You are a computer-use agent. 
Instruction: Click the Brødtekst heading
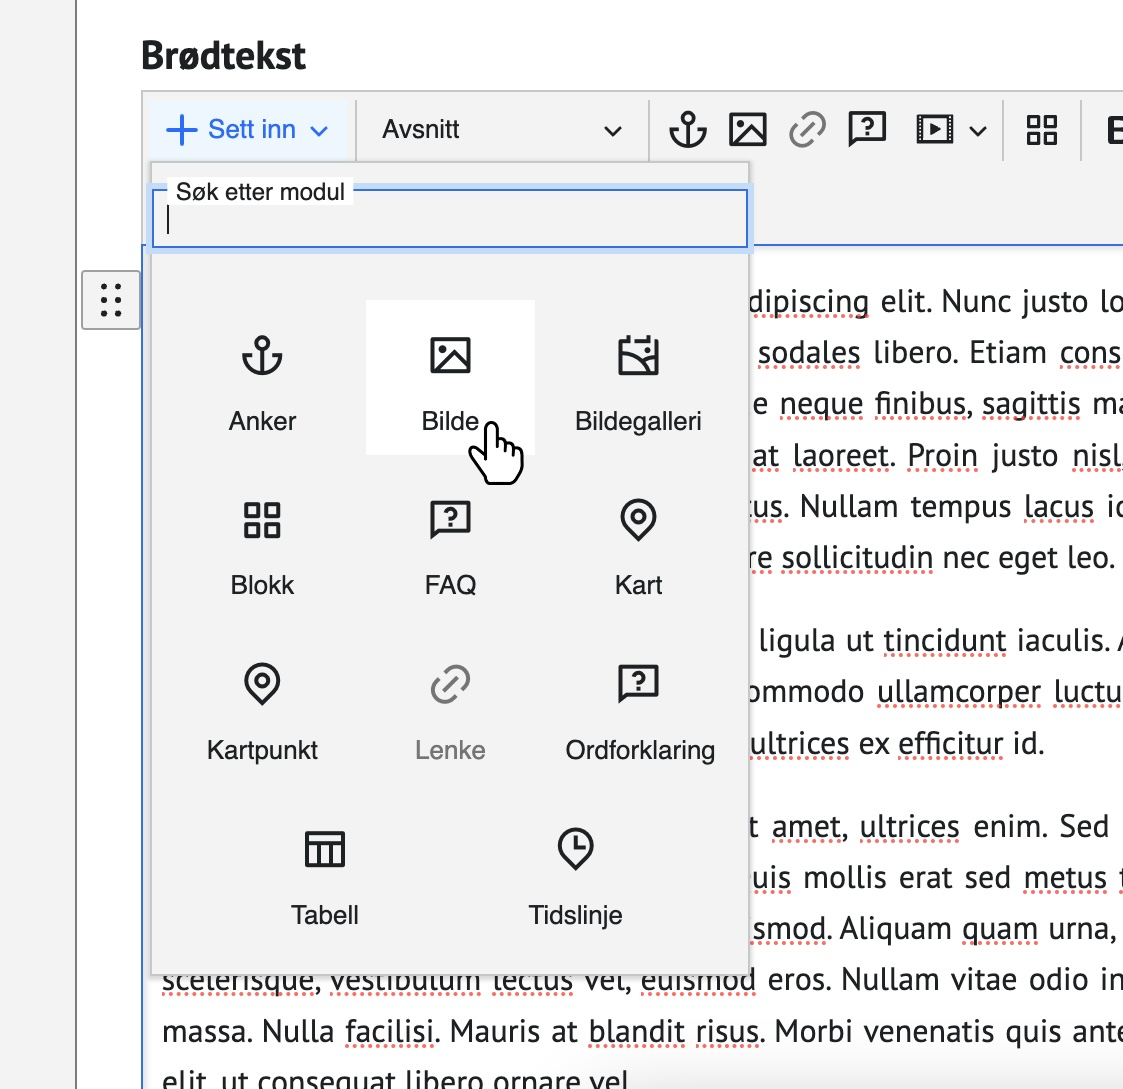pos(223,56)
